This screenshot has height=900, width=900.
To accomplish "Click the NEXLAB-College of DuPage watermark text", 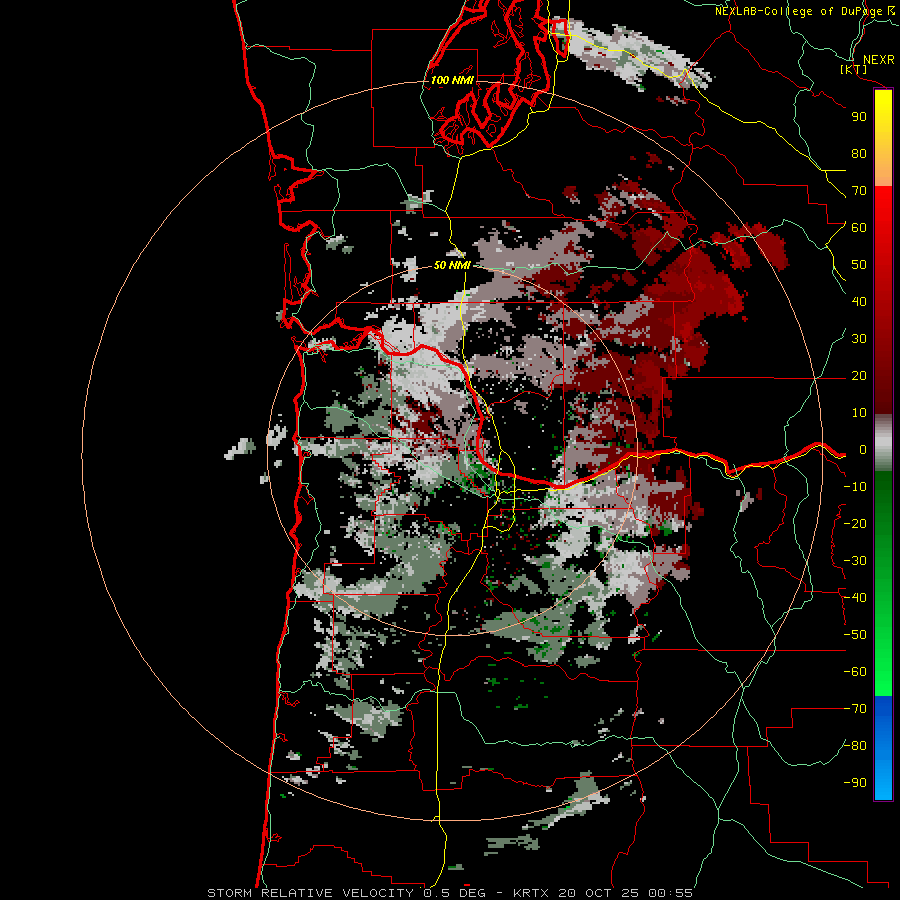I will pos(804,11).
